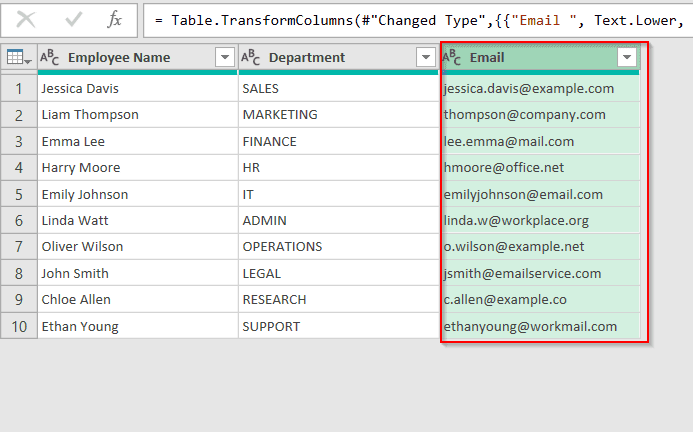The image size is (693, 432).
Task: Click c.allen@example.co email cell
Action: click(x=540, y=299)
